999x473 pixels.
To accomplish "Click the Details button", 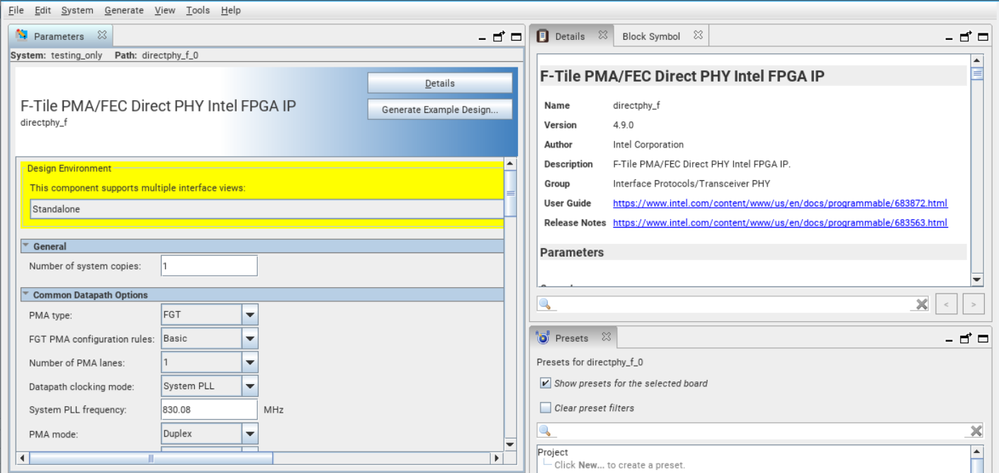I will click(x=440, y=84).
